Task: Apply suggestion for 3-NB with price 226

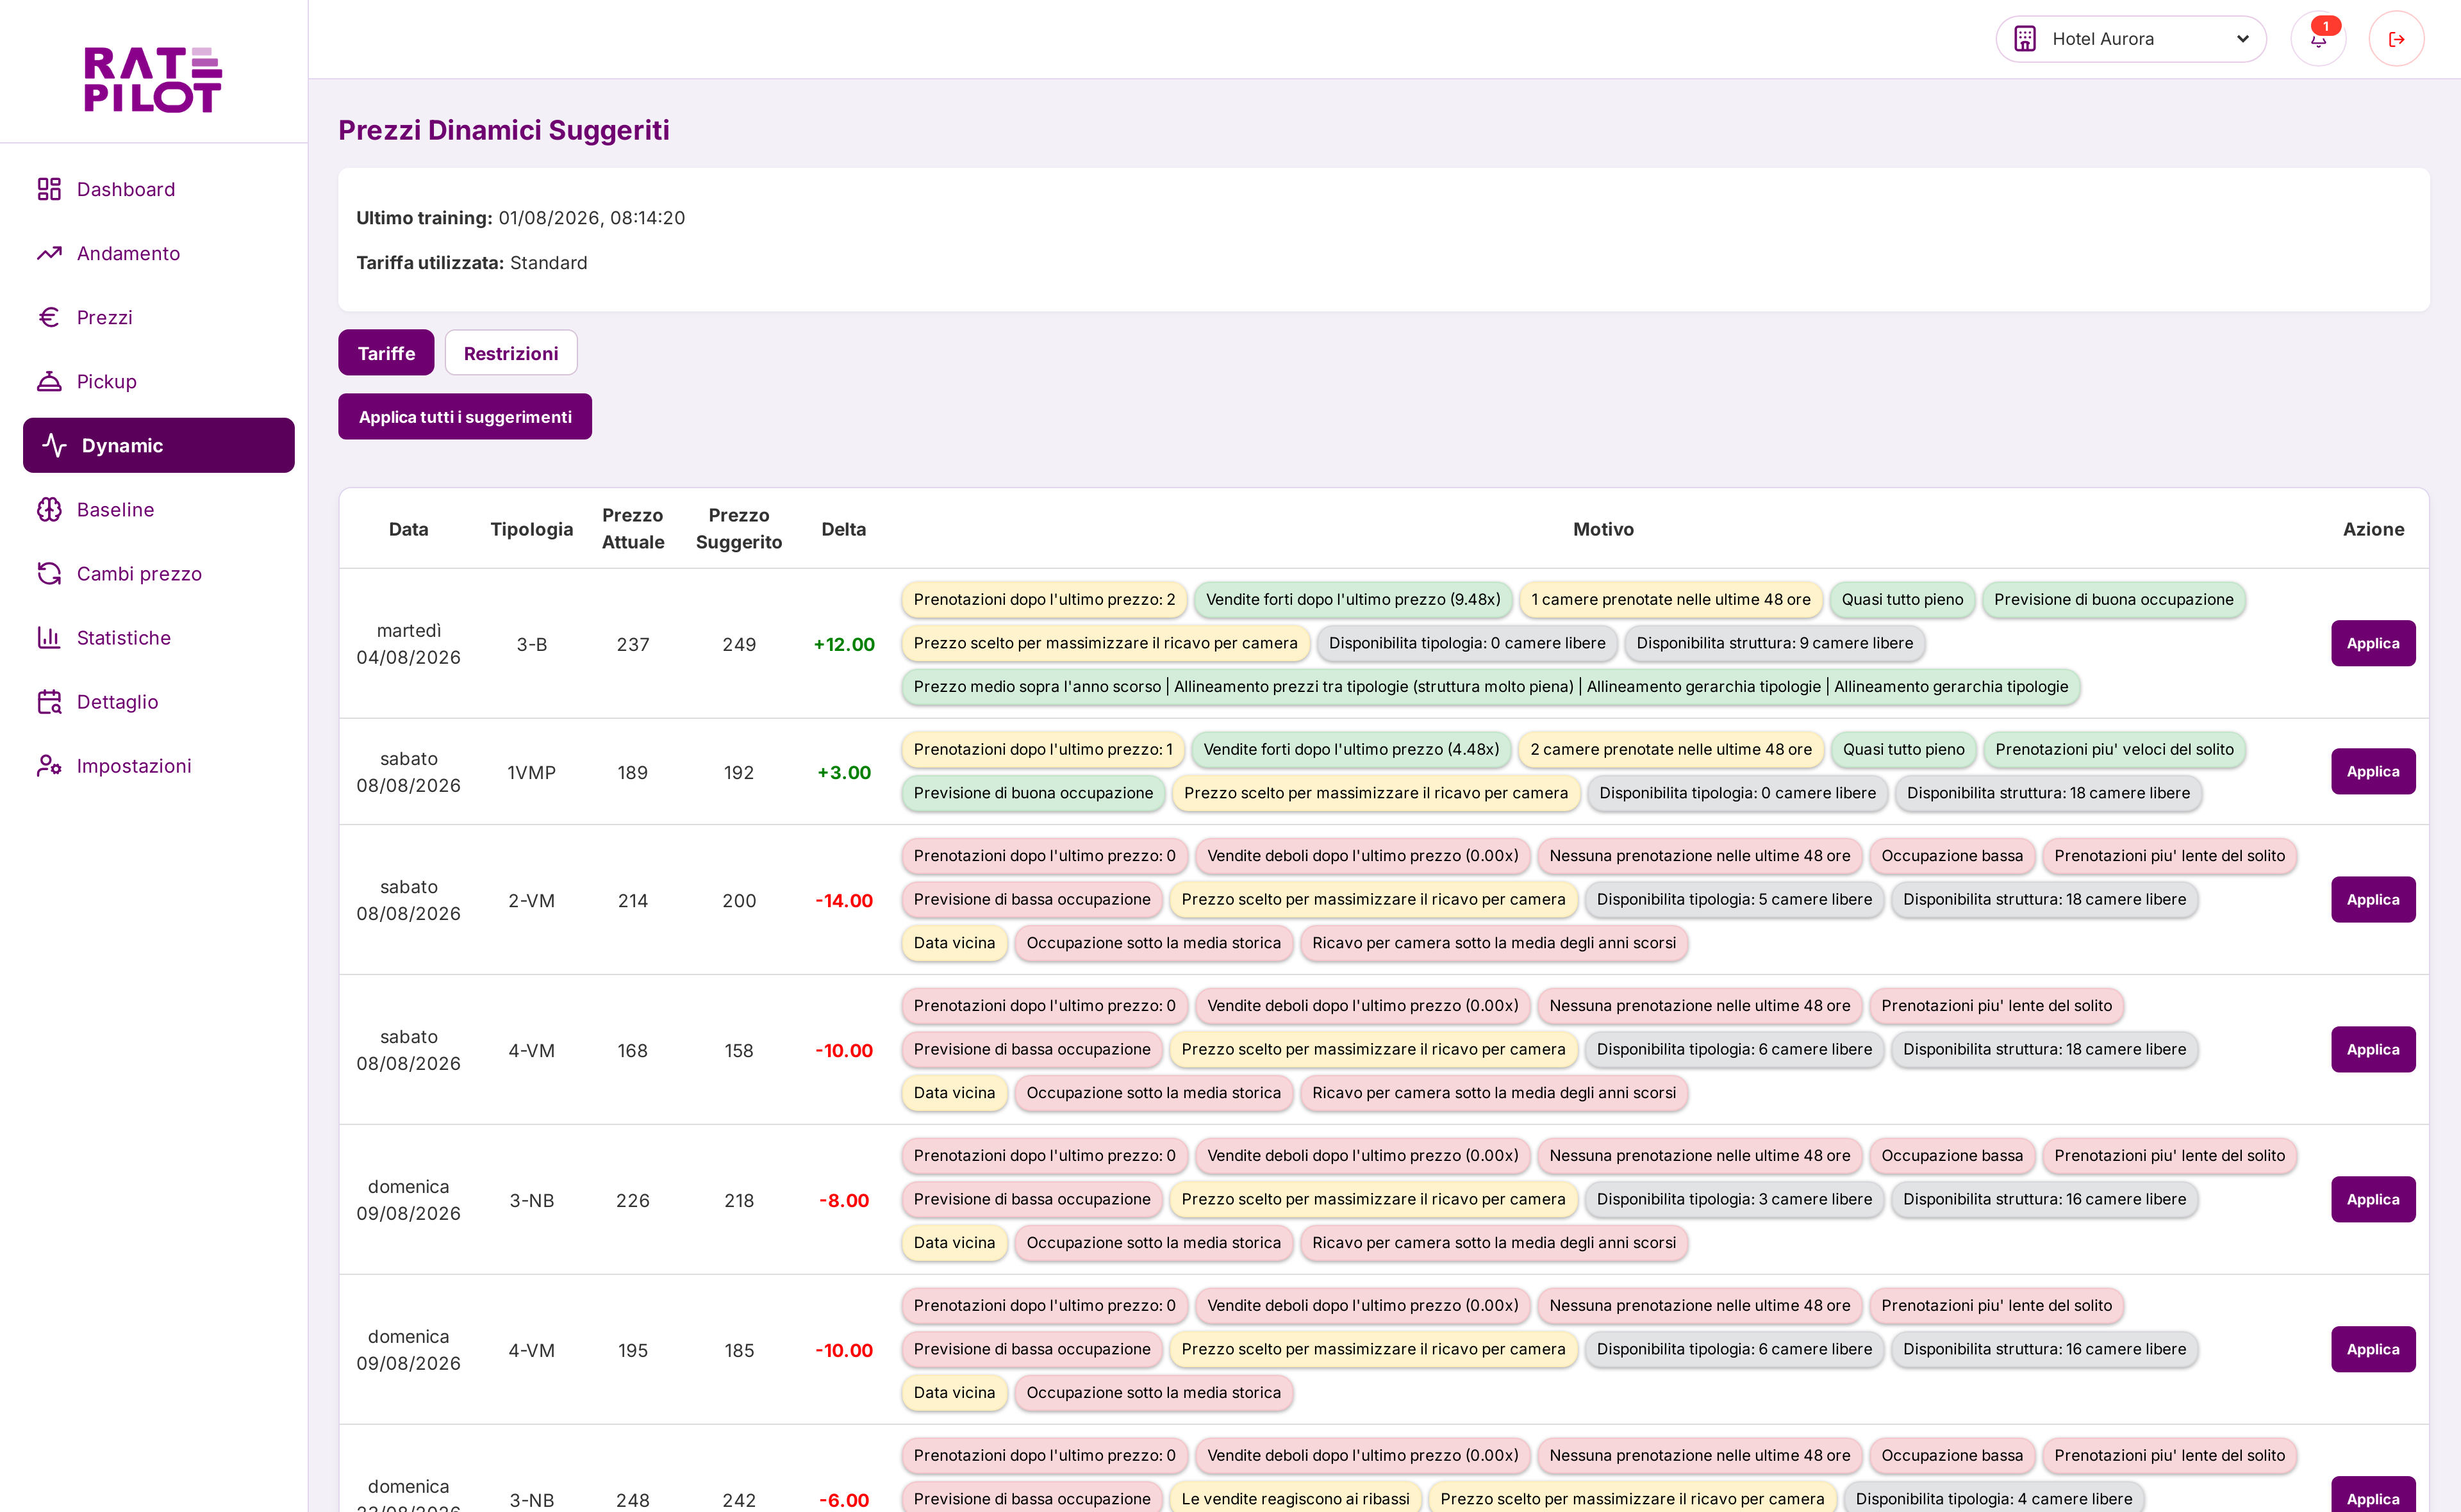Action: [x=2372, y=1199]
